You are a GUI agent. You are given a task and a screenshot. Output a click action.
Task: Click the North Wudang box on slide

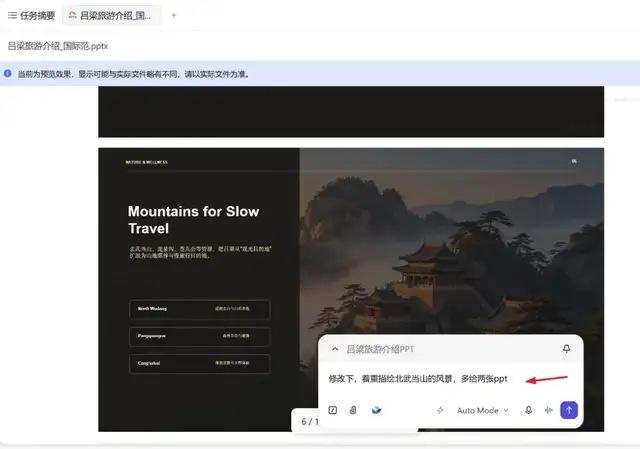point(200,309)
